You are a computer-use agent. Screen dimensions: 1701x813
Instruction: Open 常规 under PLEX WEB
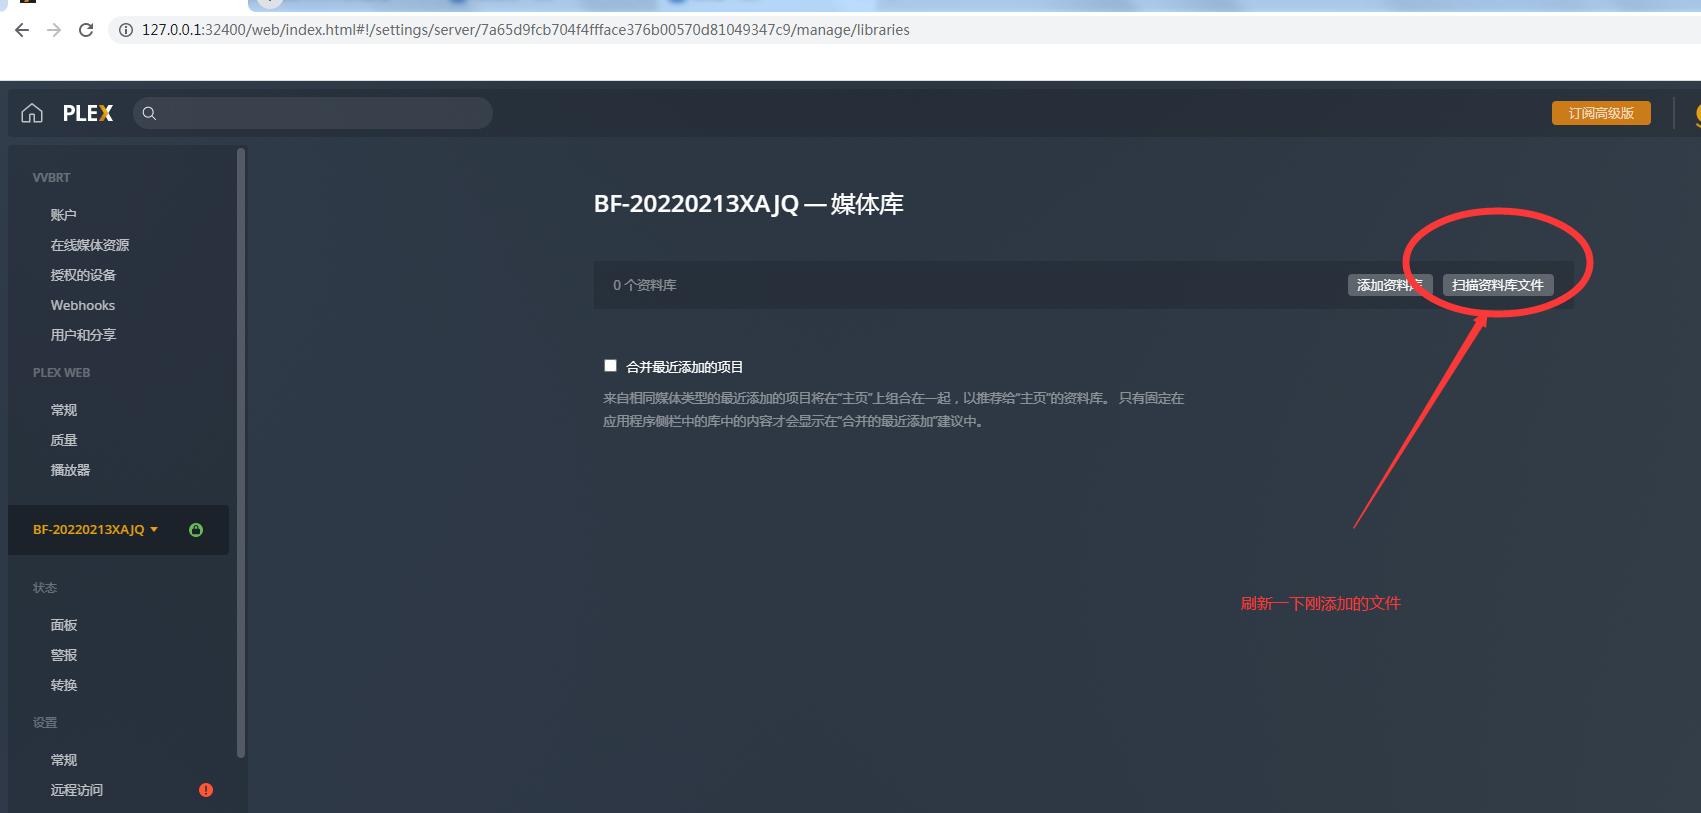64,410
